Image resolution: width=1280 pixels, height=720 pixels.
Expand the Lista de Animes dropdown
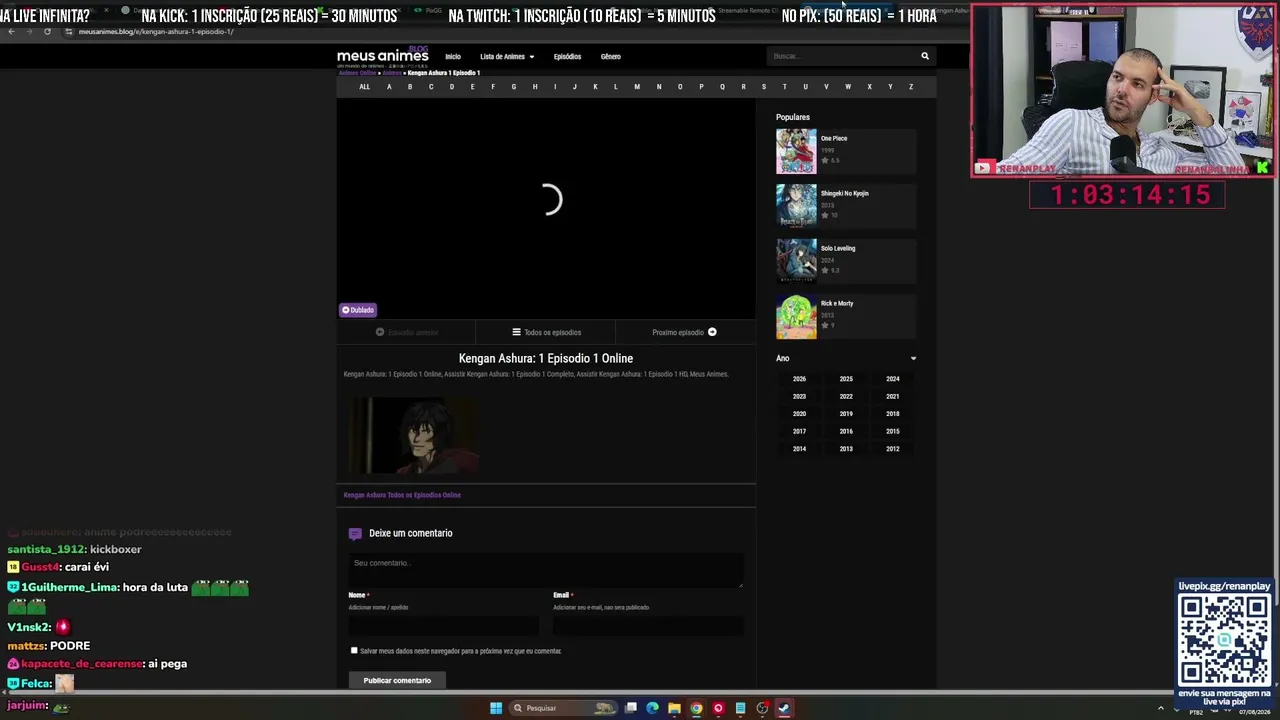(507, 57)
